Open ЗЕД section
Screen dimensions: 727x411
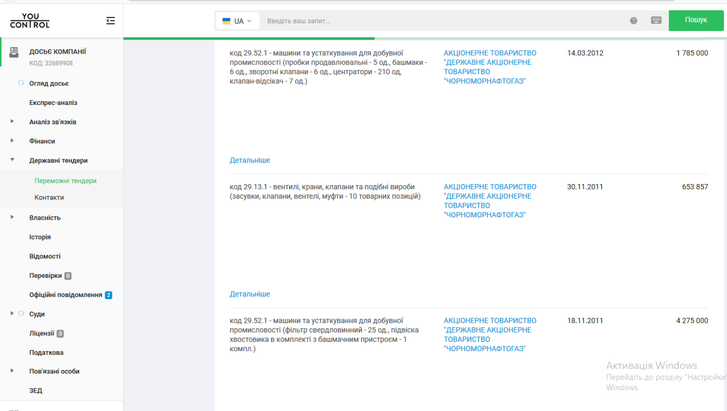click(35, 391)
